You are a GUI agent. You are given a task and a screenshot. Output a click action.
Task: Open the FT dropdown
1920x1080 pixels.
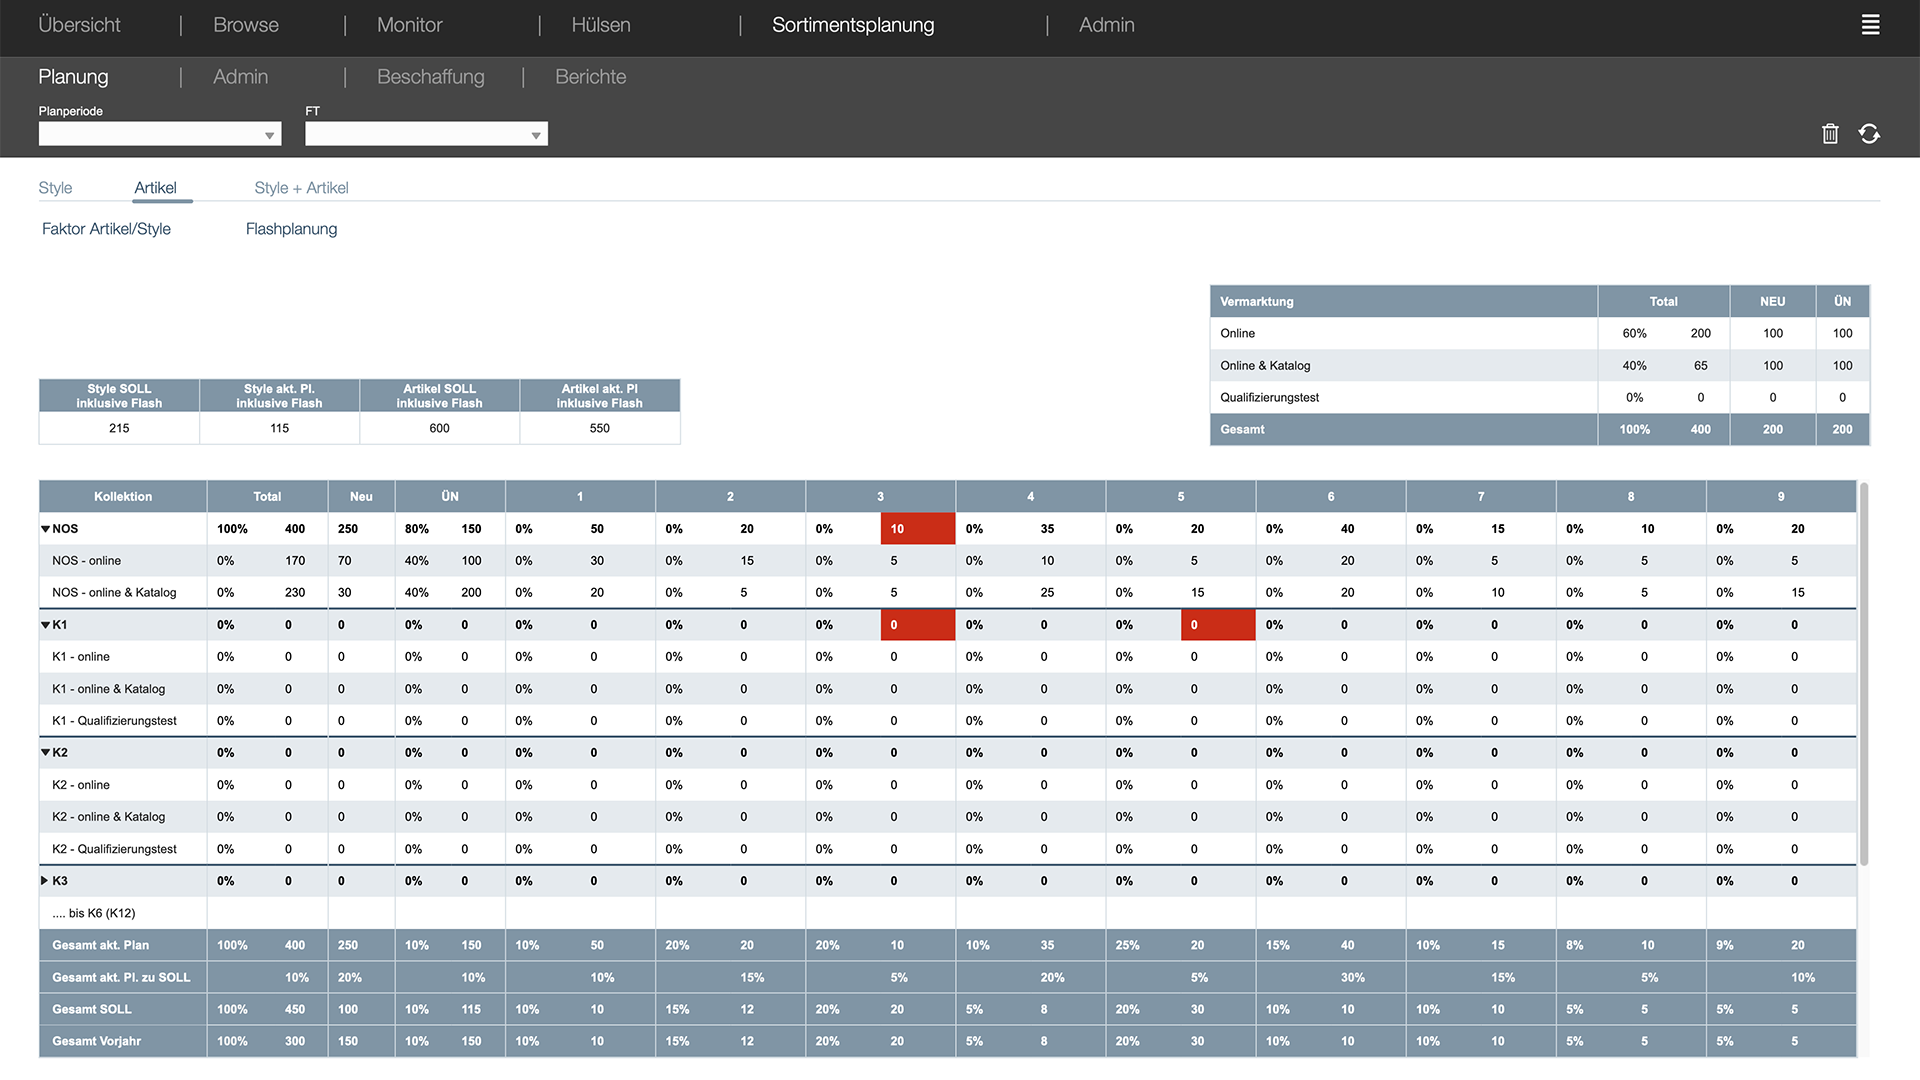(x=426, y=134)
